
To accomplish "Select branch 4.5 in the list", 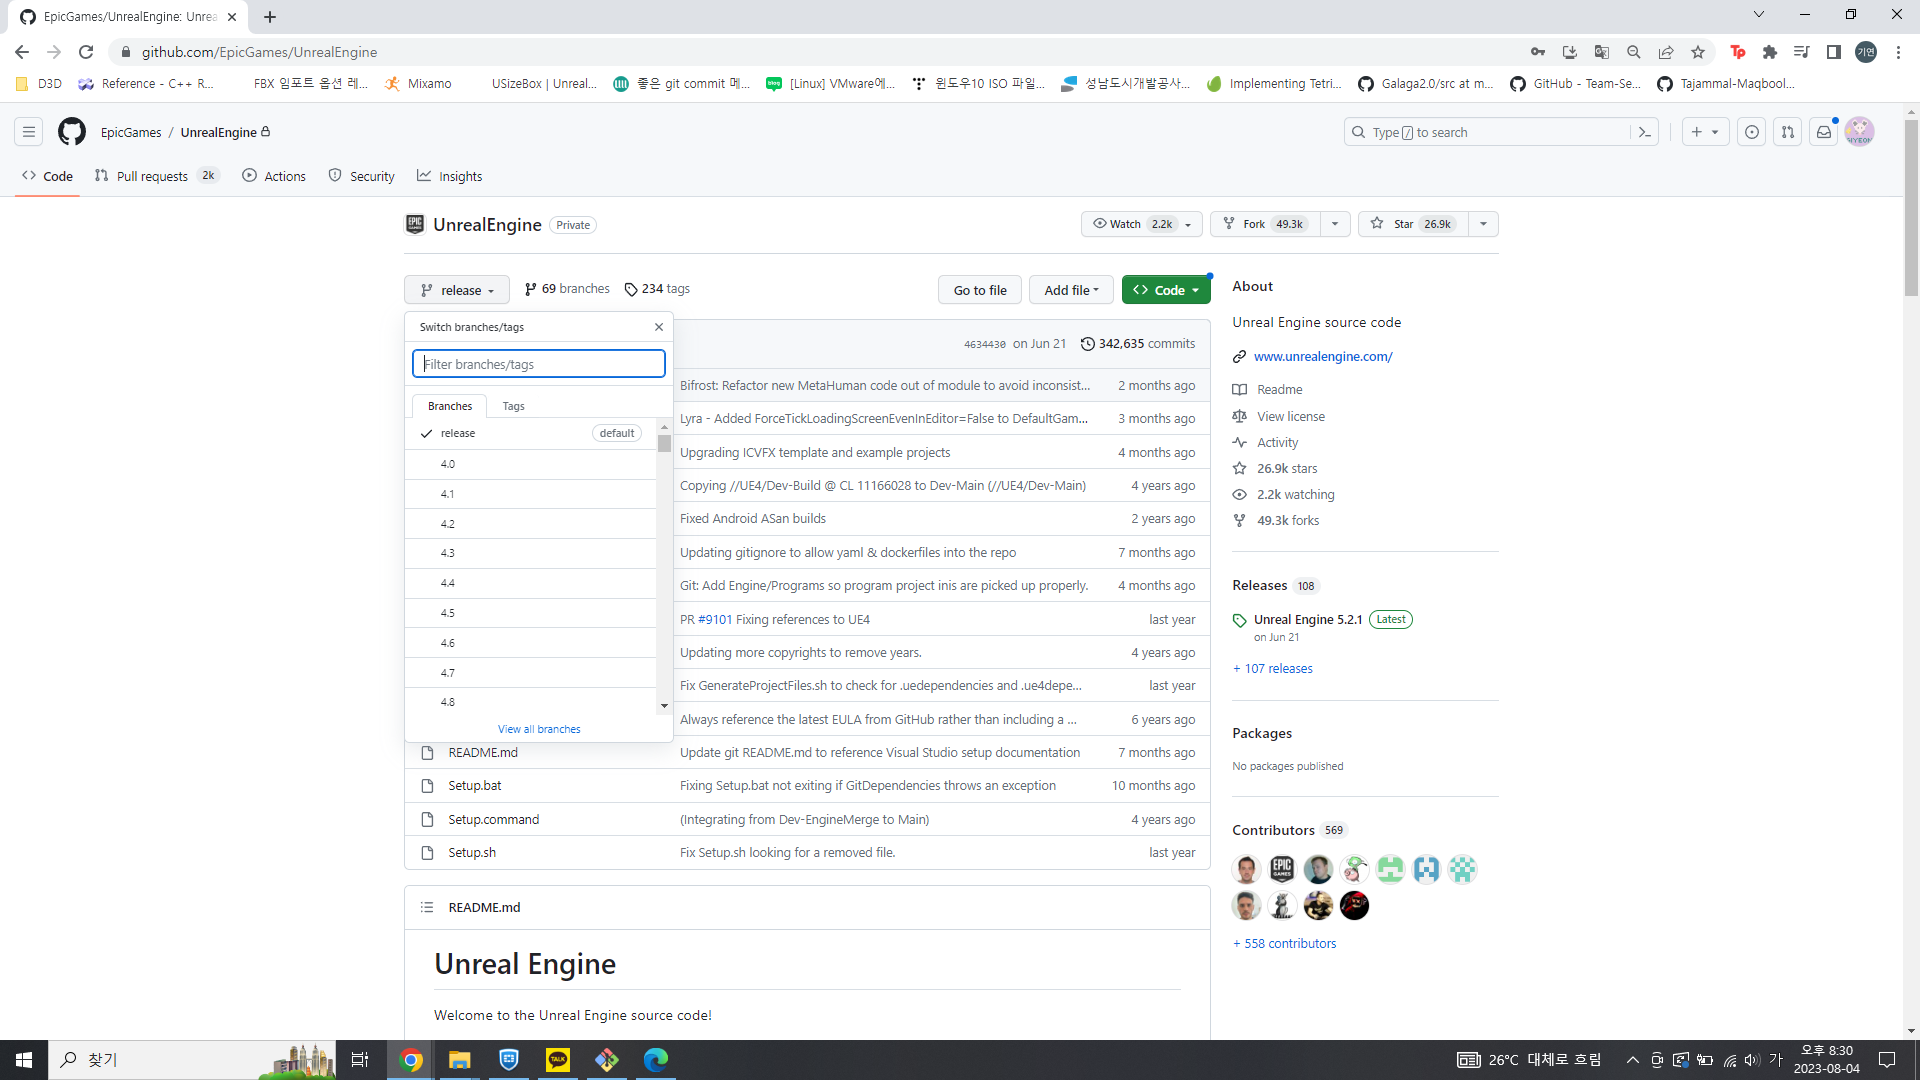I will point(530,613).
